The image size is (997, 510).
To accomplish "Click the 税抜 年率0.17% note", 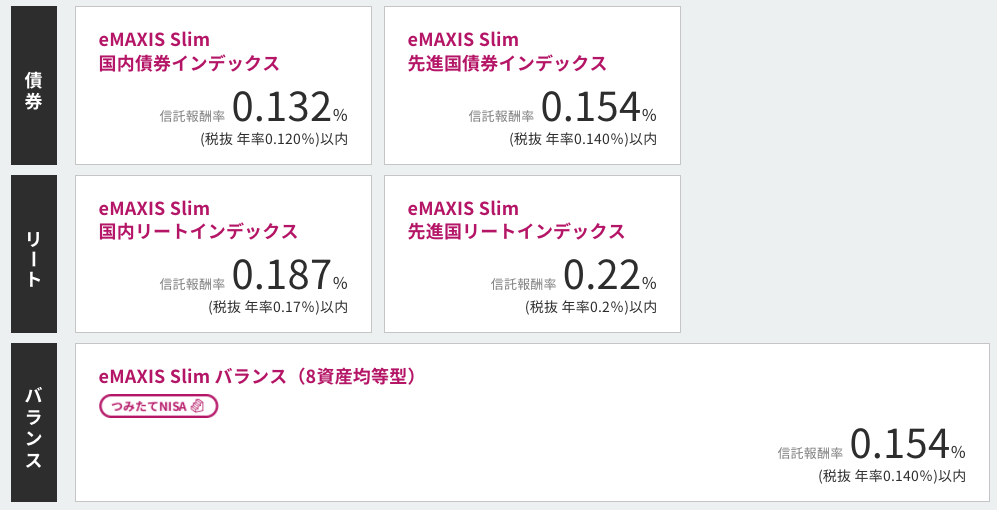I will pyautogui.click(x=278, y=307).
